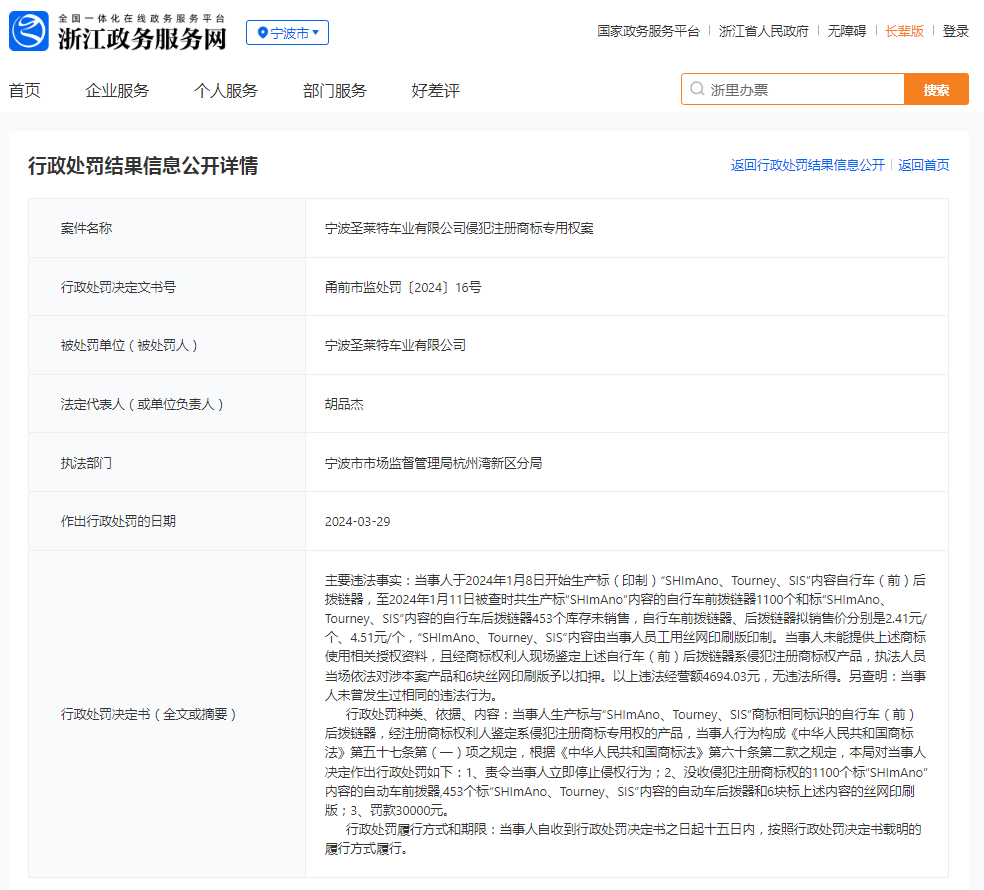Click penalized company value 宁波圣莱特车业有限公司
The image size is (984, 890).
[395, 345]
